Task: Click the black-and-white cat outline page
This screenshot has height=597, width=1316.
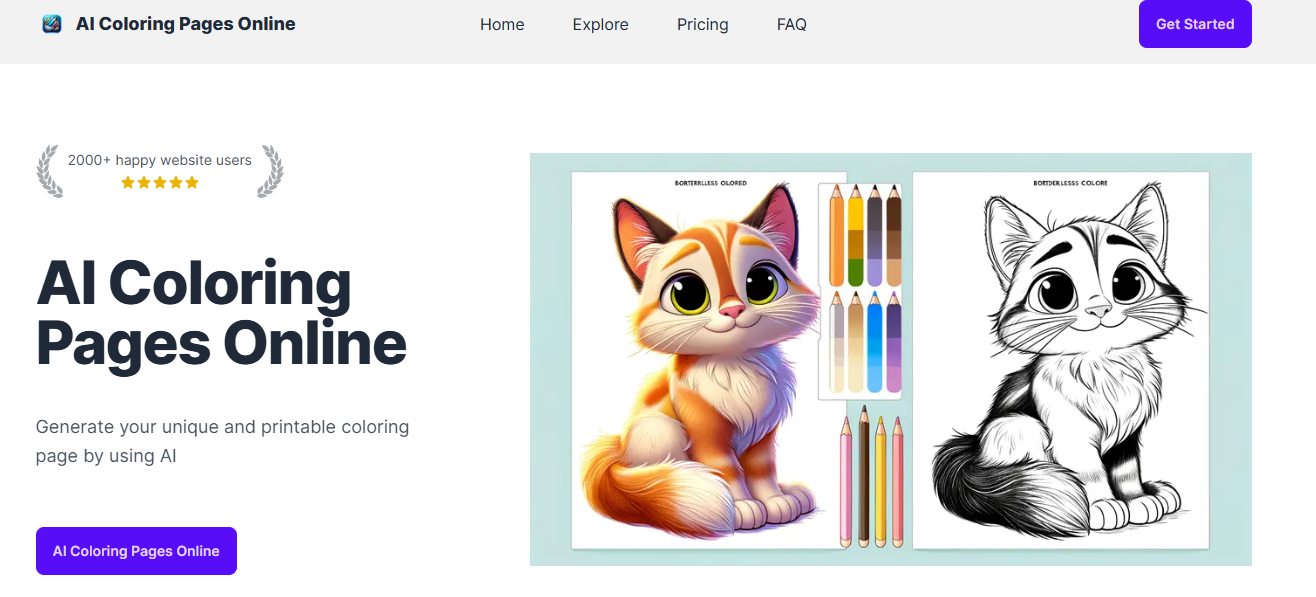Action: (1061, 360)
